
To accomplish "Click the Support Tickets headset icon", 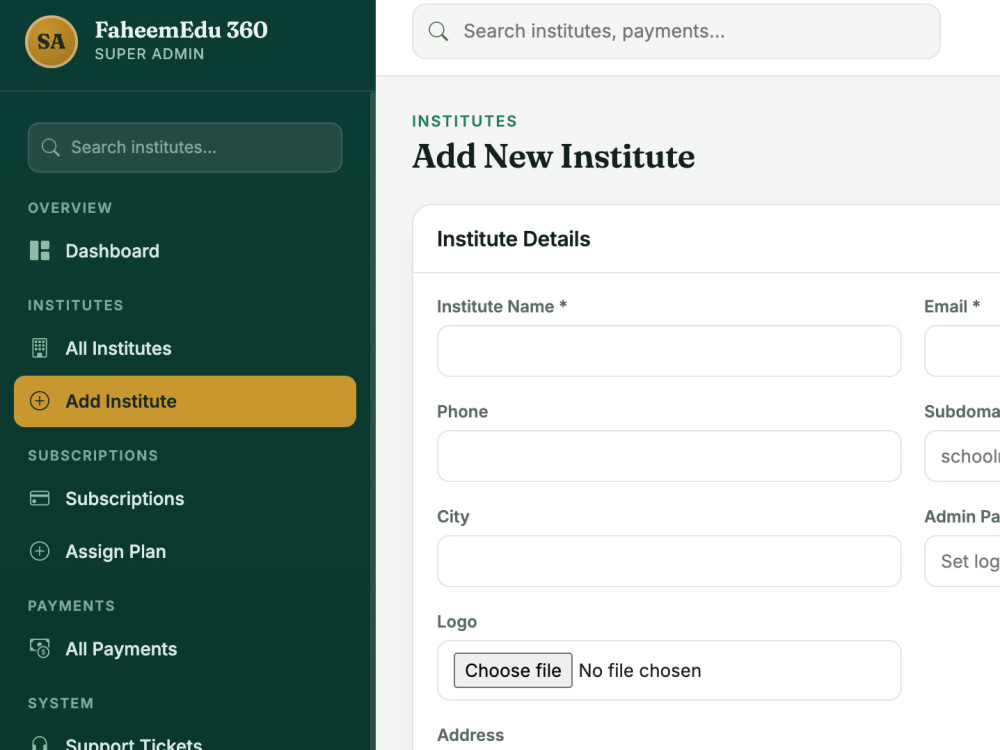I will coord(40,744).
